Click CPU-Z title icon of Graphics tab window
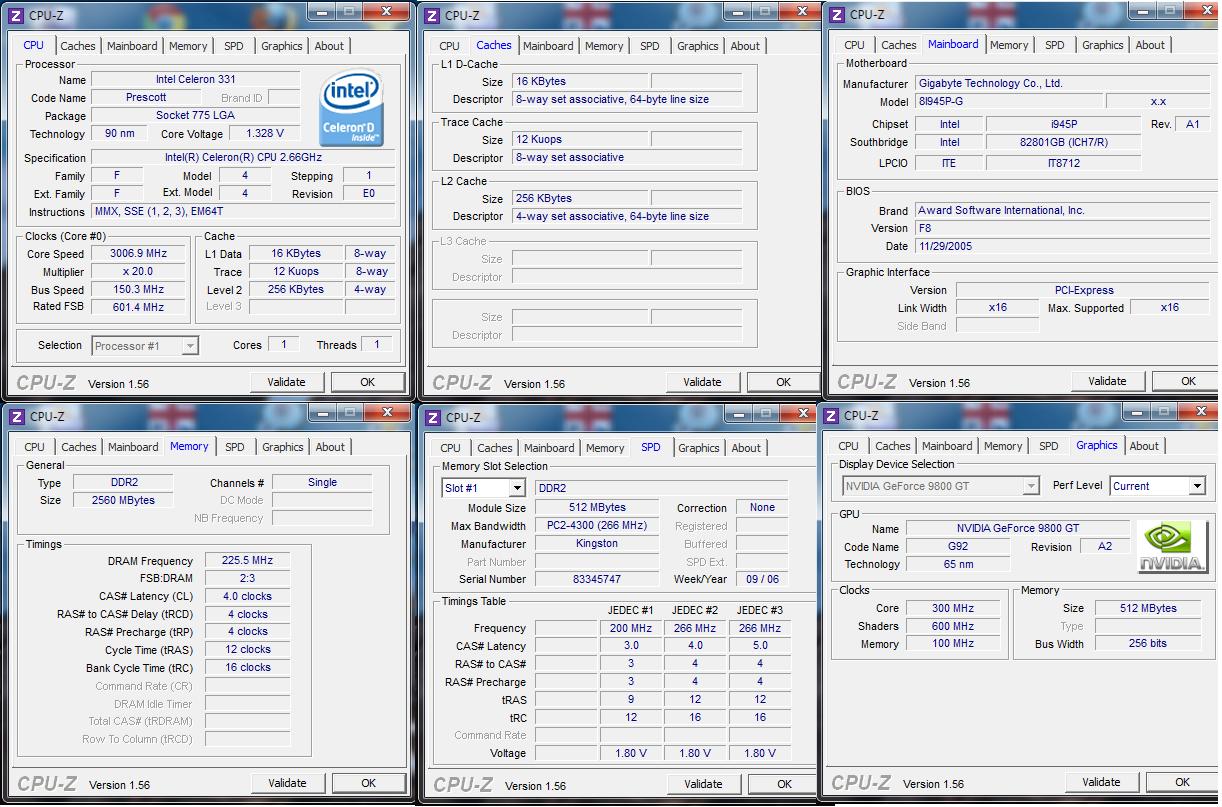 (831, 415)
